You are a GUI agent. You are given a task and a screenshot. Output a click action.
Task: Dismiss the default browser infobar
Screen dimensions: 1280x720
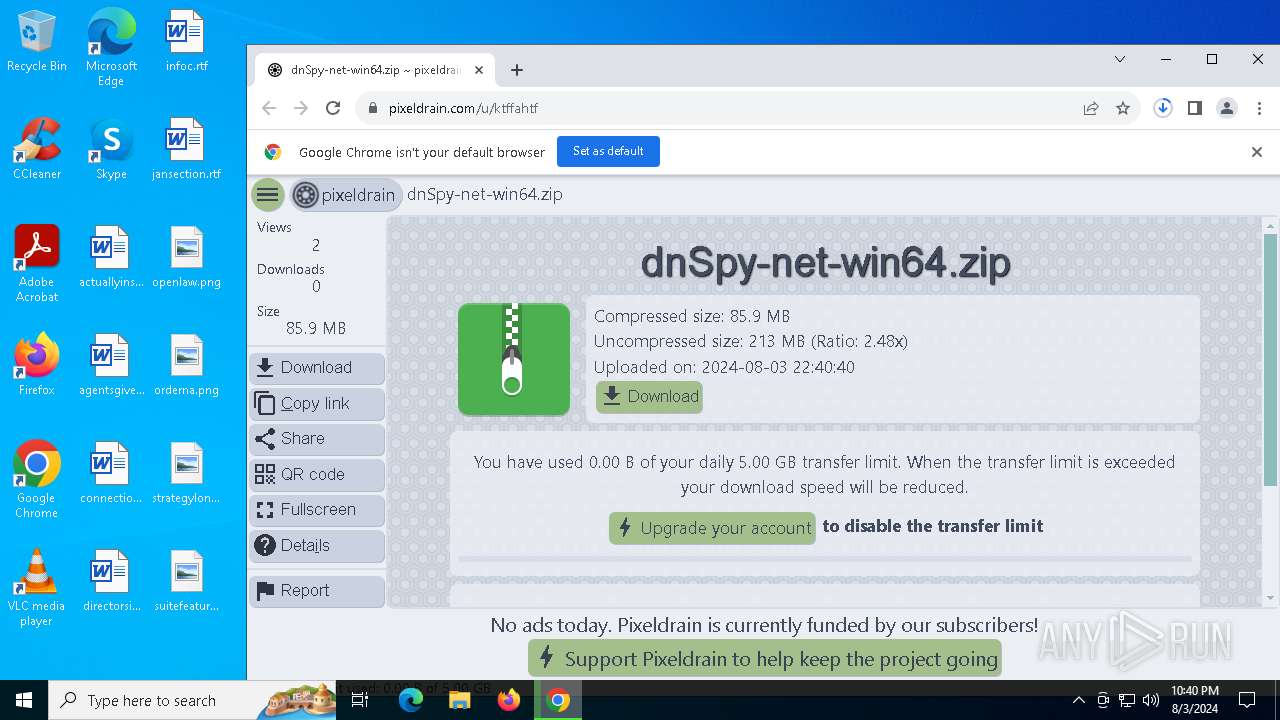tap(1257, 152)
